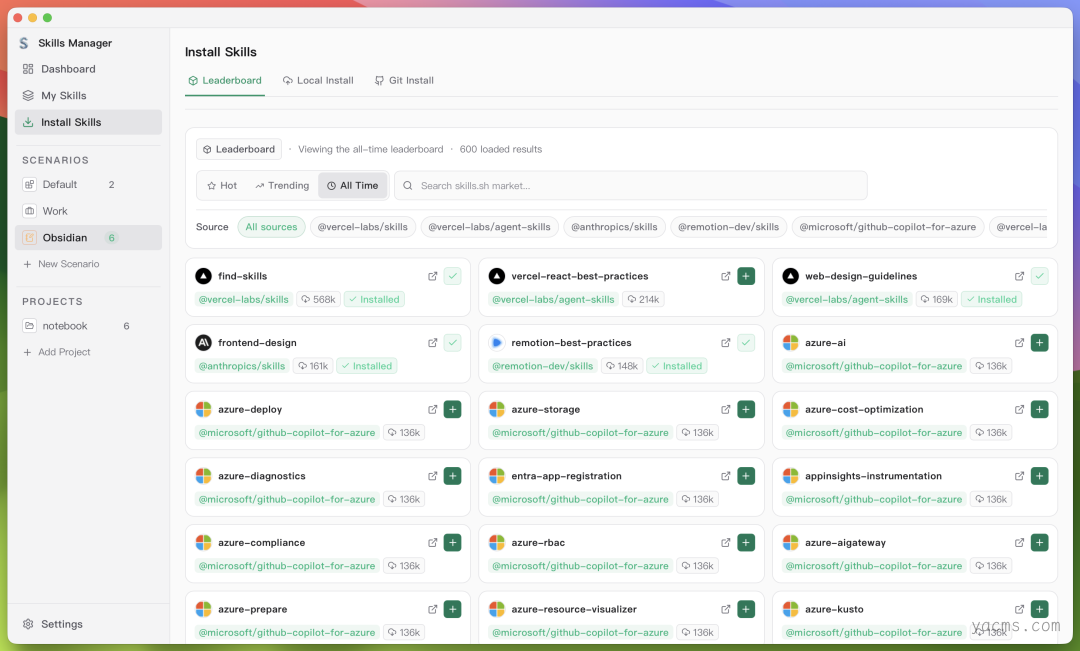Install vercel-react-best-practices with the plus button
This screenshot has width=1080, height=651.
[x=746, y=276]
